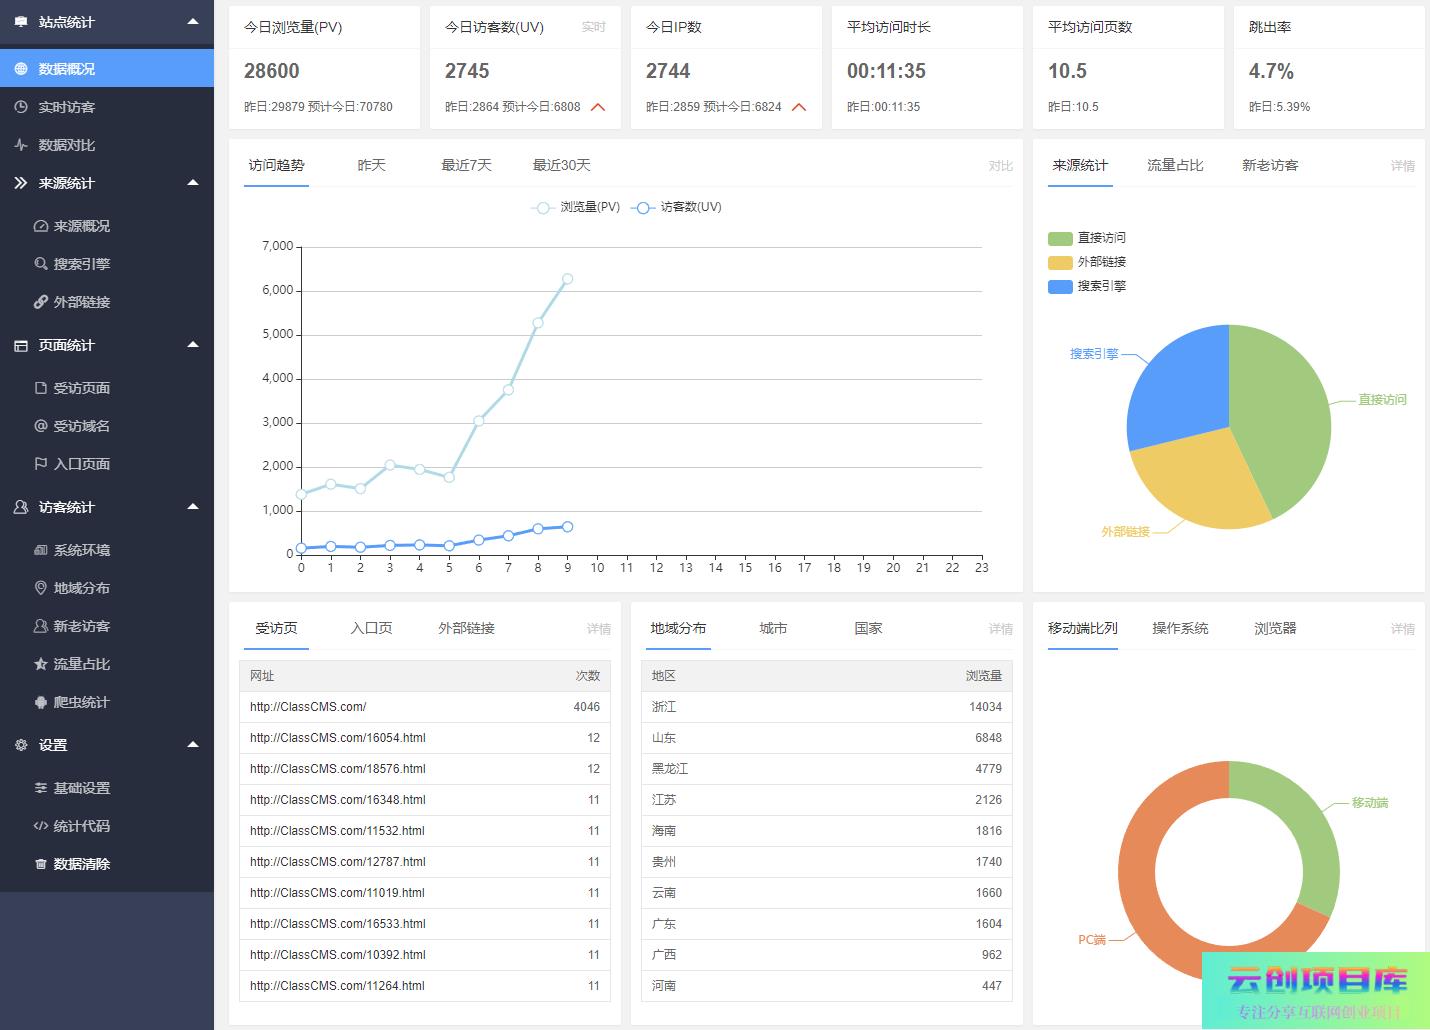This screenshot has height=1030, width=1430.
Task: Toggle 直接访问 legend entry in pie chart
Action: tap(1087, 238)
